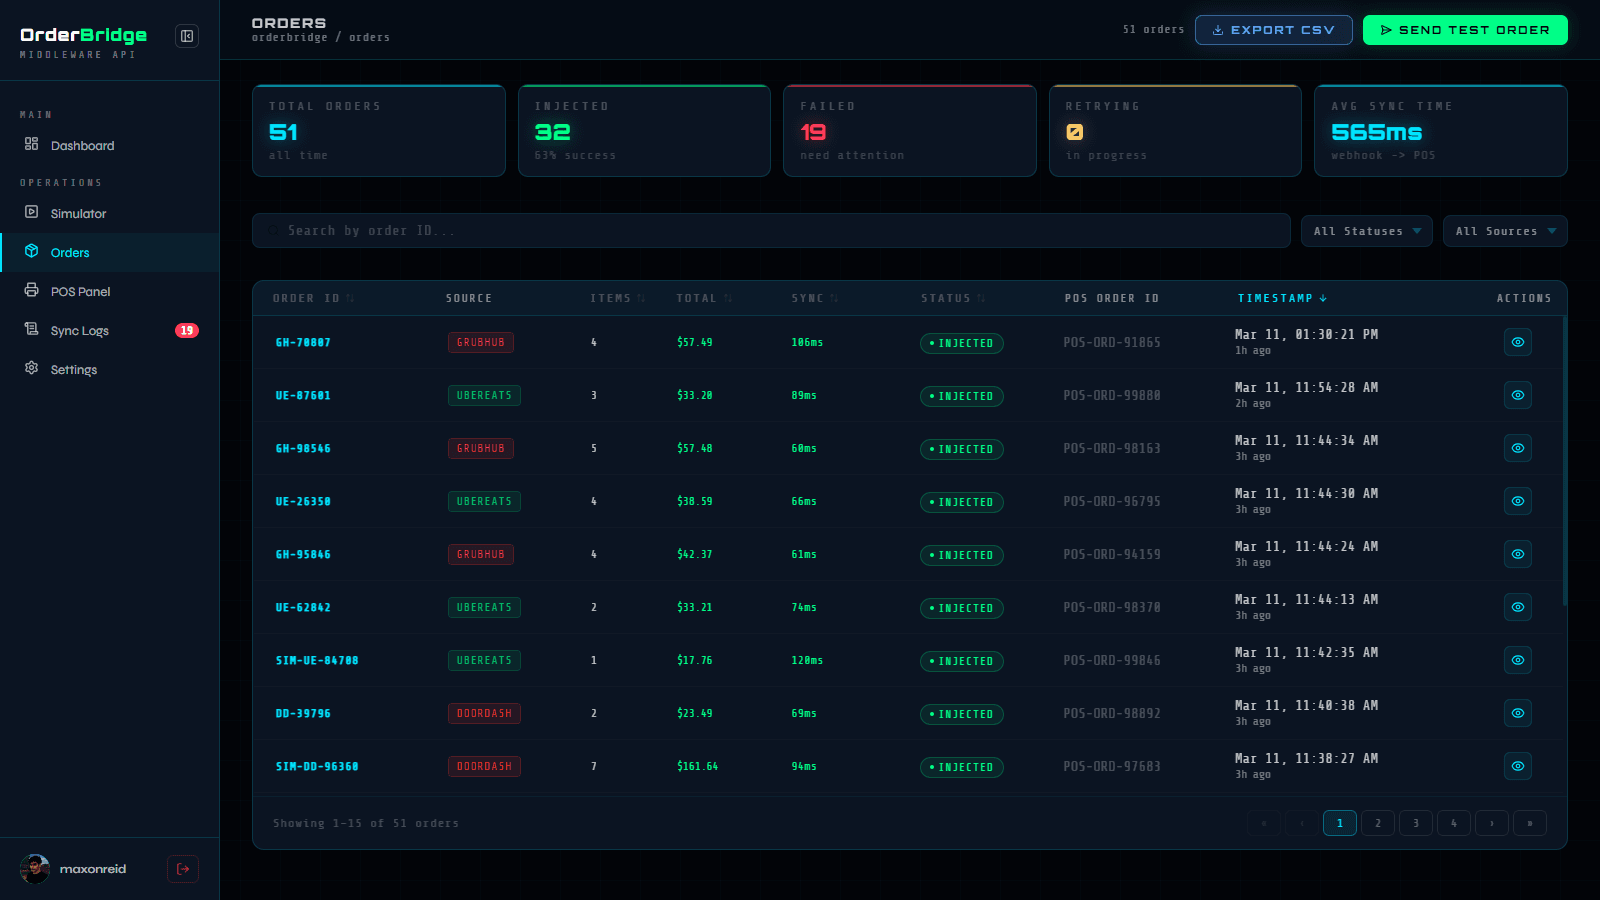Click the logout icon next to maxonreid
The width and height of the screenshot is (1600, 900).
(x=183, y=869)
